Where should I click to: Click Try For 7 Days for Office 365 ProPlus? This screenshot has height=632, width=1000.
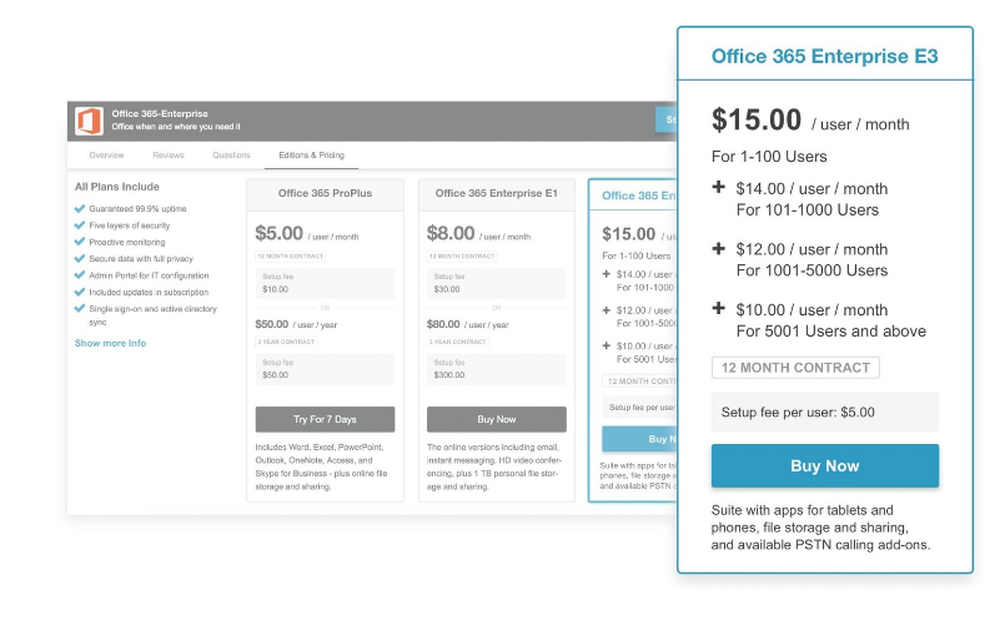click(x=324, y=419)
